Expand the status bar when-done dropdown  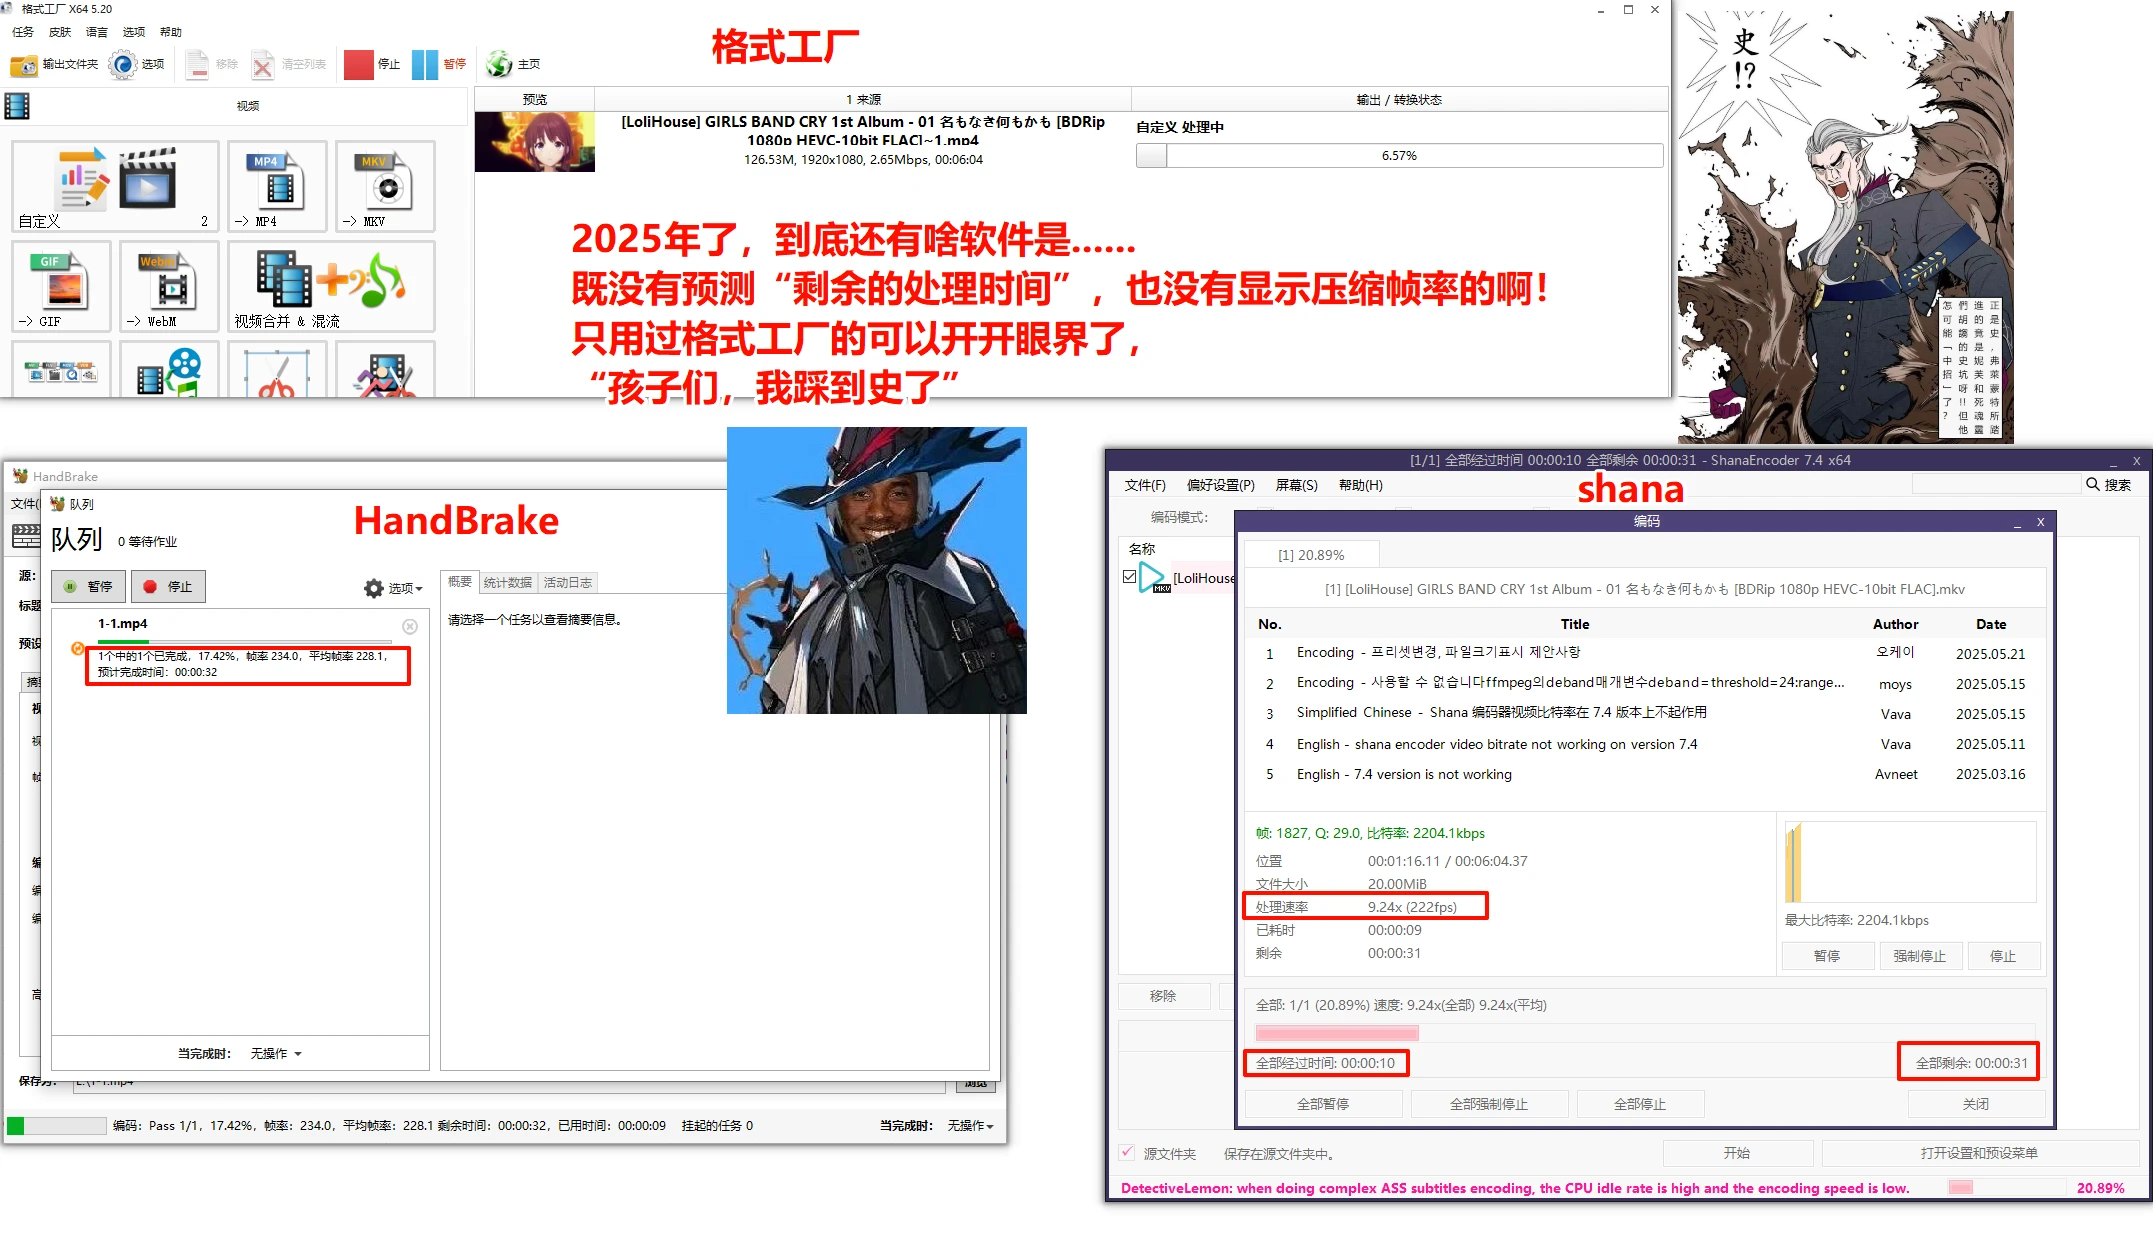tap(970, 1125)
